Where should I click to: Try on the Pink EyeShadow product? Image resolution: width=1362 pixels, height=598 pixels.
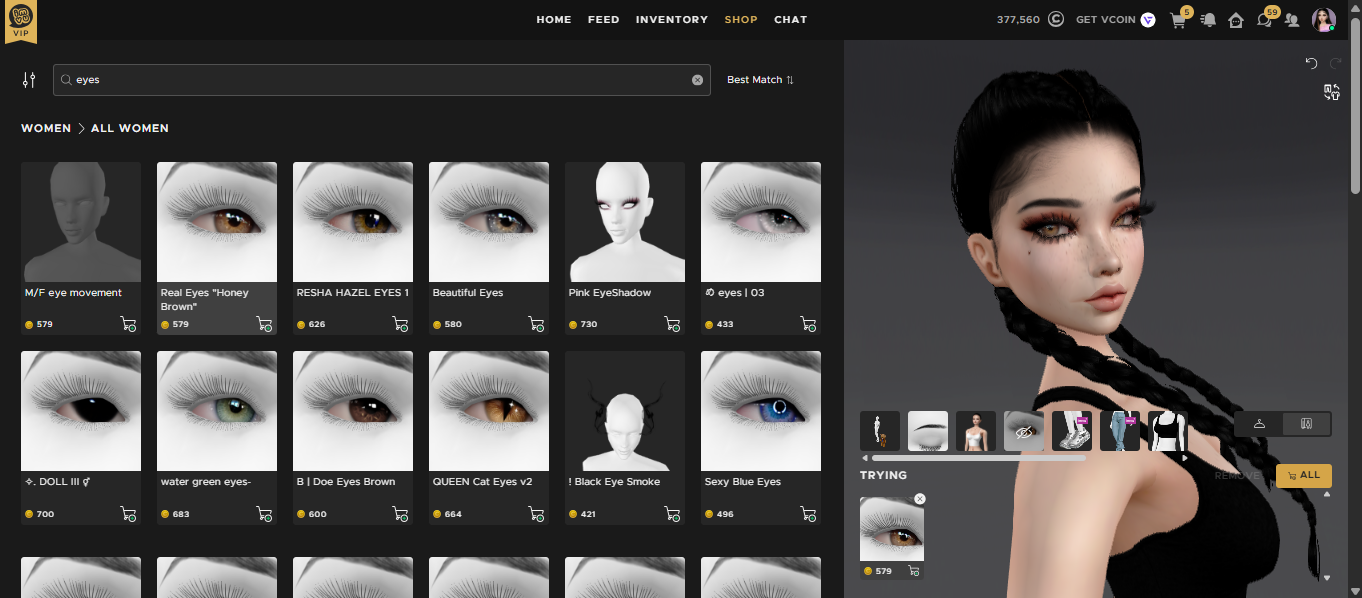click(625, 222)
